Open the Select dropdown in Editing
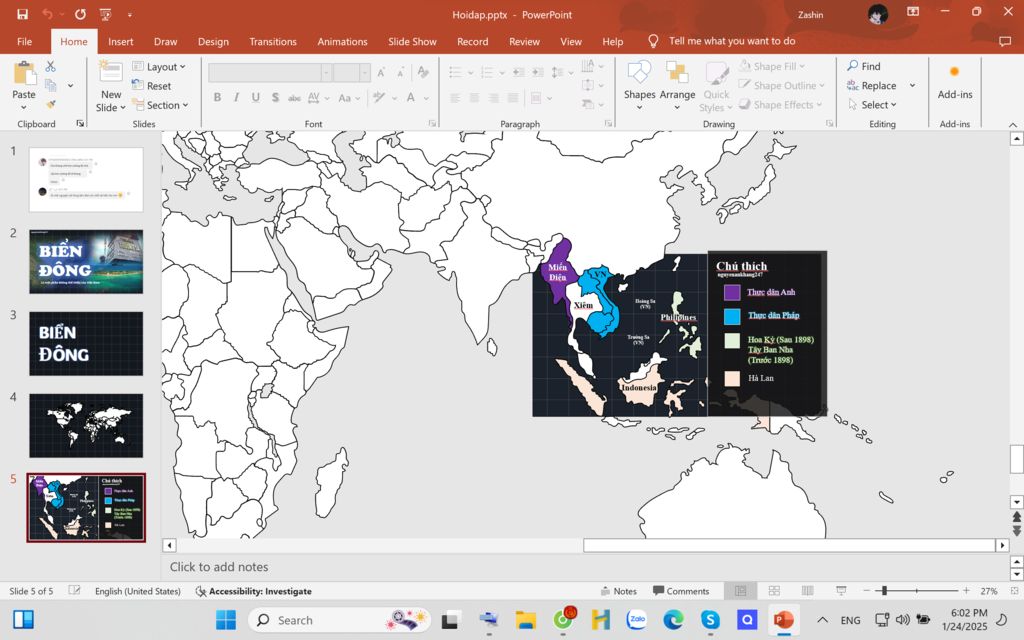 [x=872, y=105]
